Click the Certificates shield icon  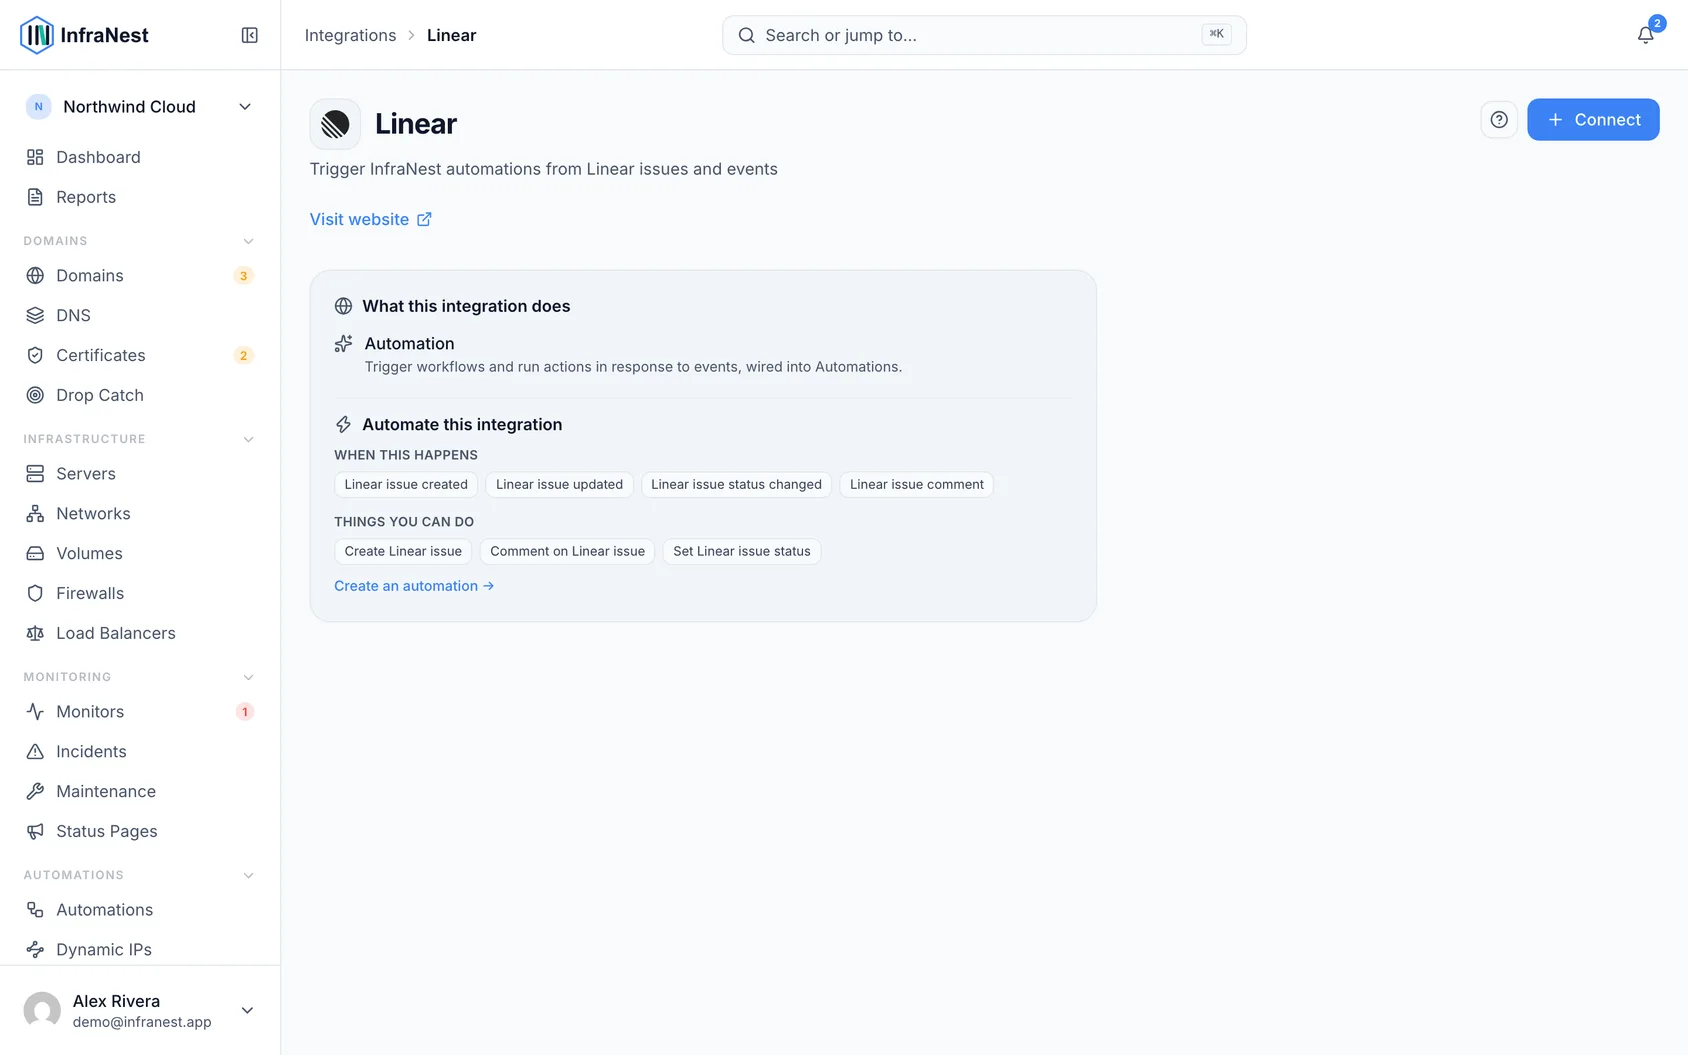35,355
